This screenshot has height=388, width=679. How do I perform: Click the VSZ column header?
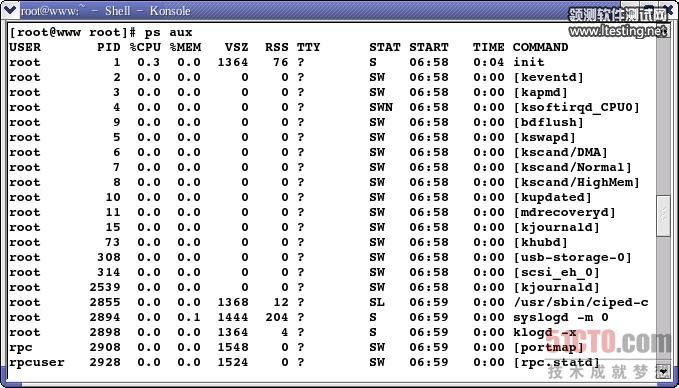point(236,47)
